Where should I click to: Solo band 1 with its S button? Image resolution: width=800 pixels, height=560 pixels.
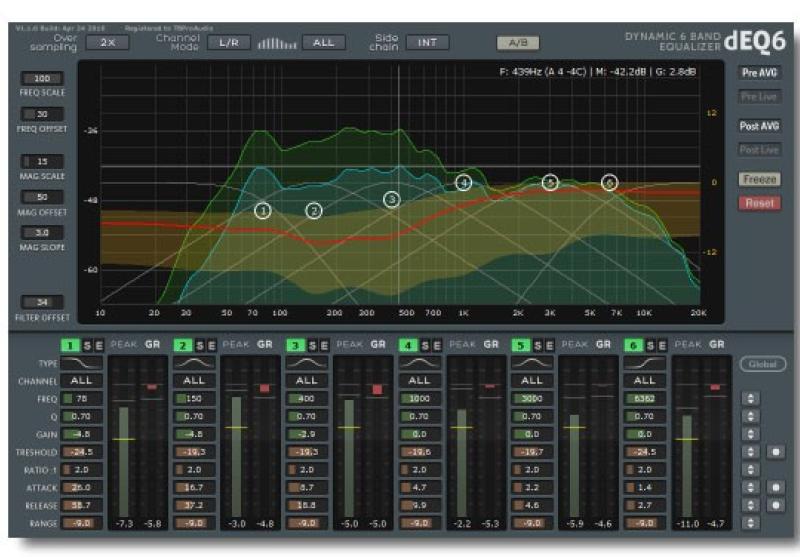(x=85, y=345)
